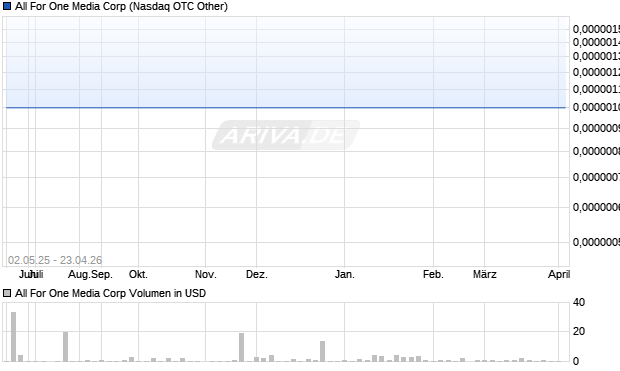Image resolution: width=620 pixels, height=371 pixels.
Task: Click the 'Dez.' axis label
Action: point(257,274)
